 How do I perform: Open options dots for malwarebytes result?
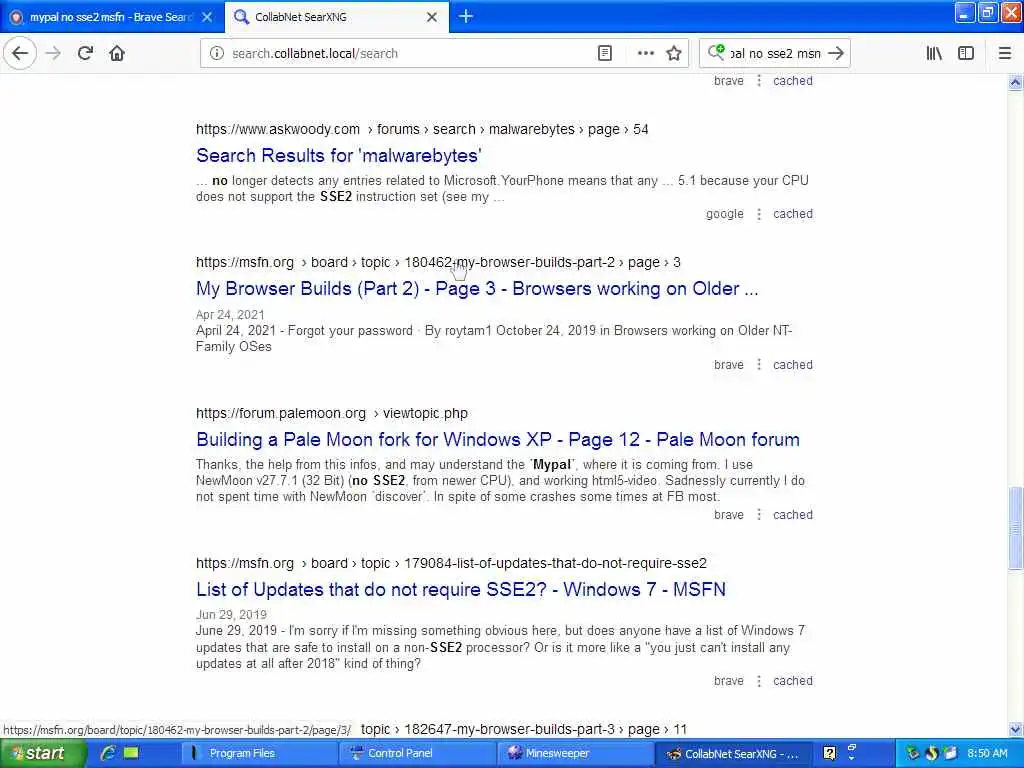[759, 214]
